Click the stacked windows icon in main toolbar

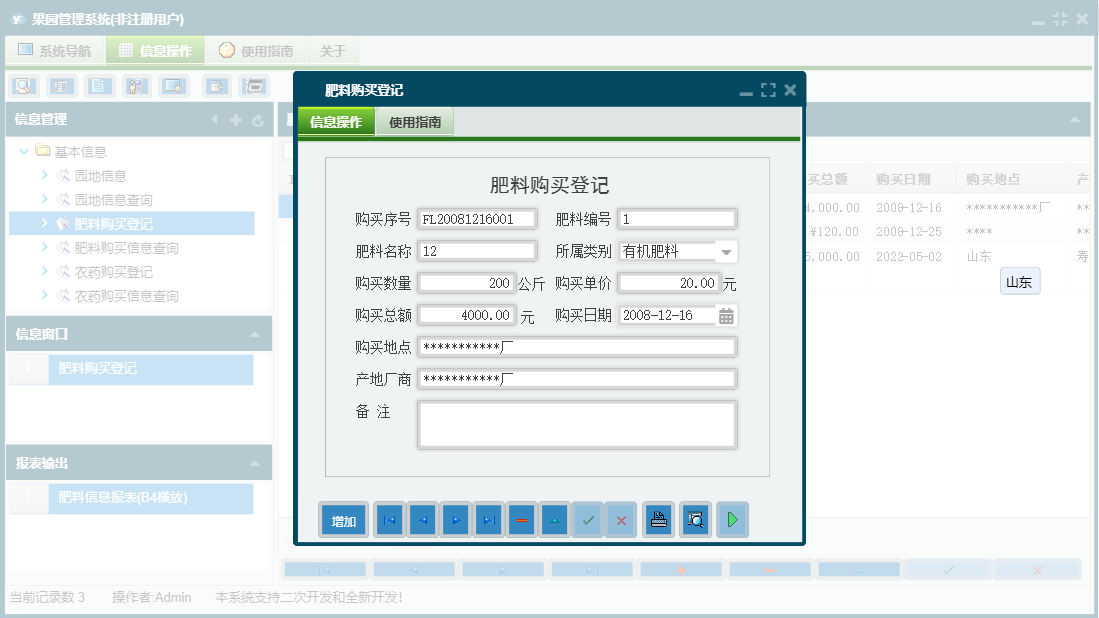[x=254, y=86]
